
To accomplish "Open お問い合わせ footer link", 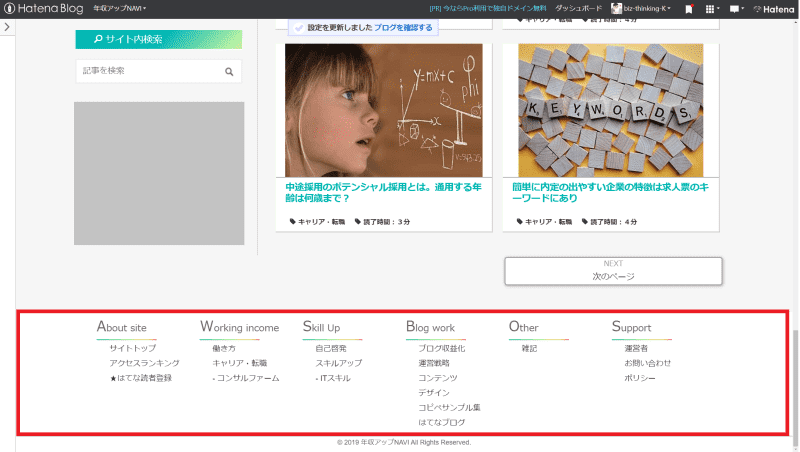I will click(x=648, y=363).
